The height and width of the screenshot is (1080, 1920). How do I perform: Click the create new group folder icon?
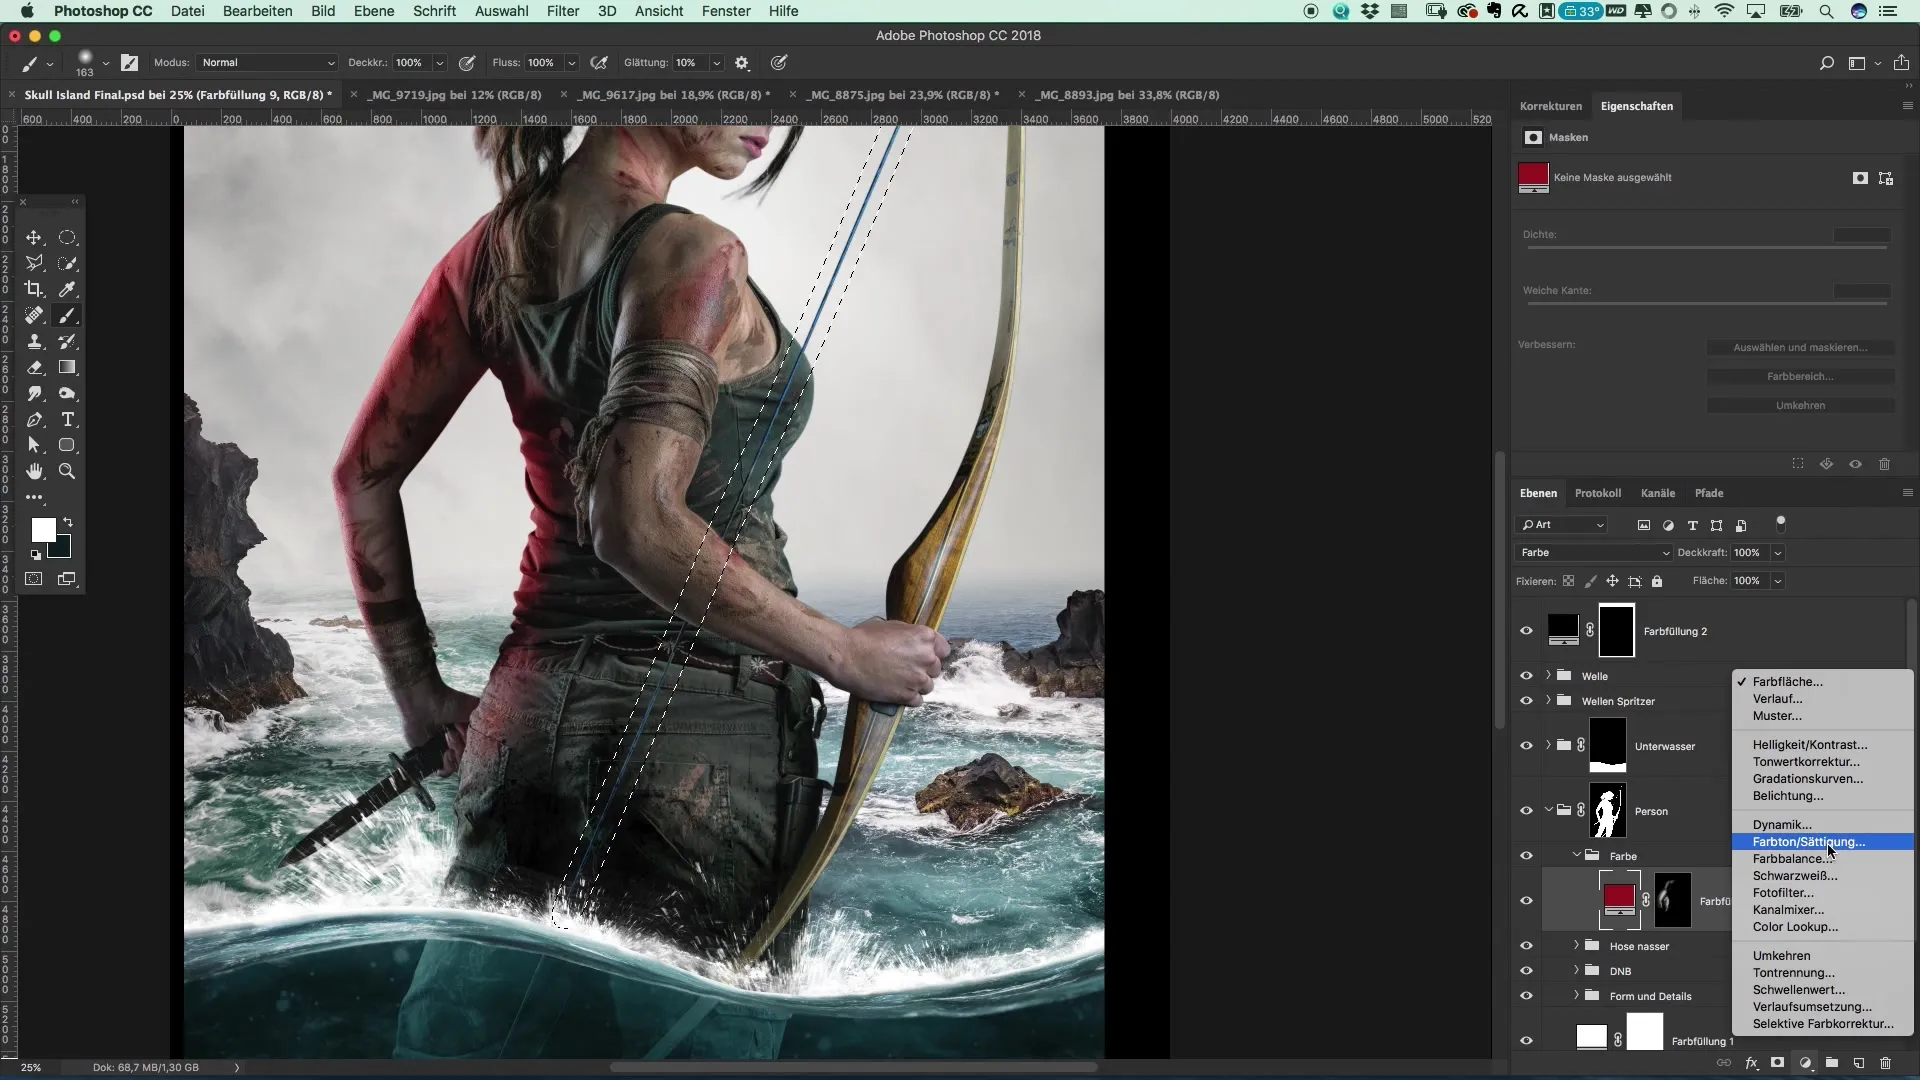pos(1832,1063)
